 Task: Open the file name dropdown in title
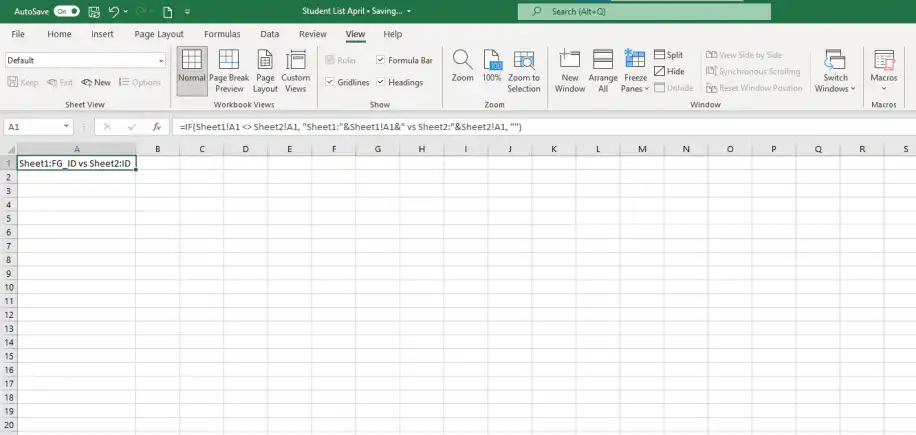click(408, 11)
